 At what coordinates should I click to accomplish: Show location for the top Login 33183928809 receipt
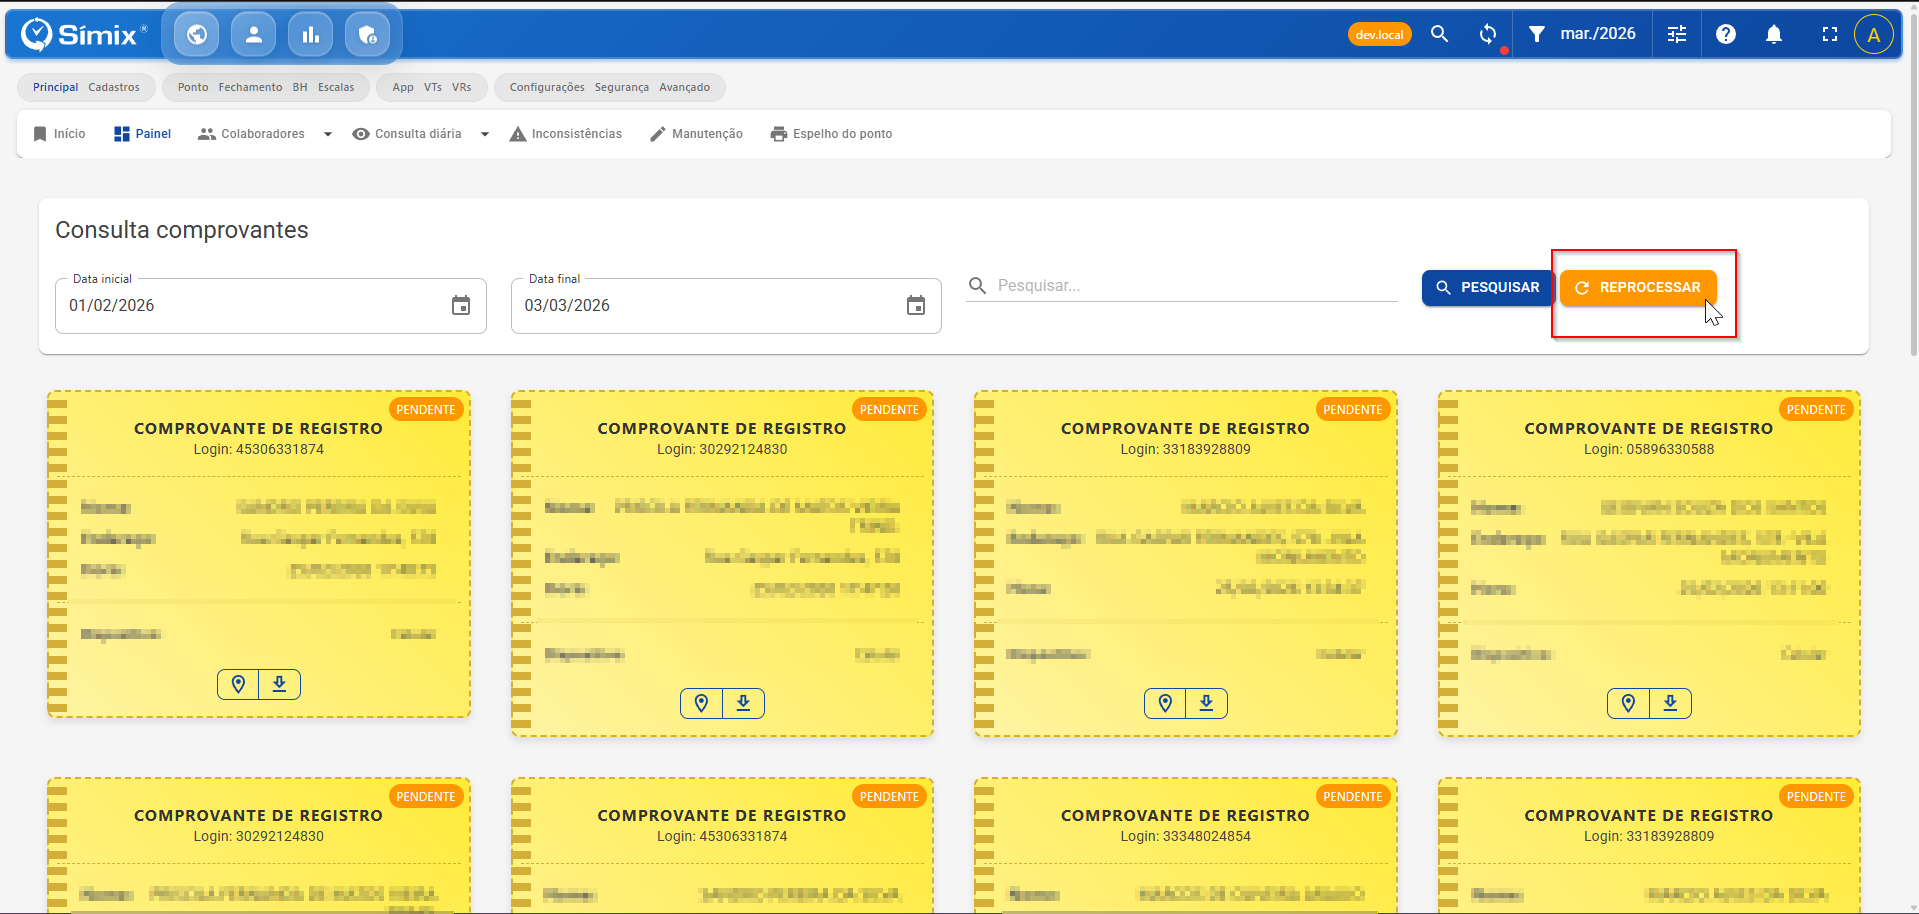pyautogui.click(x=1165, y=704)
